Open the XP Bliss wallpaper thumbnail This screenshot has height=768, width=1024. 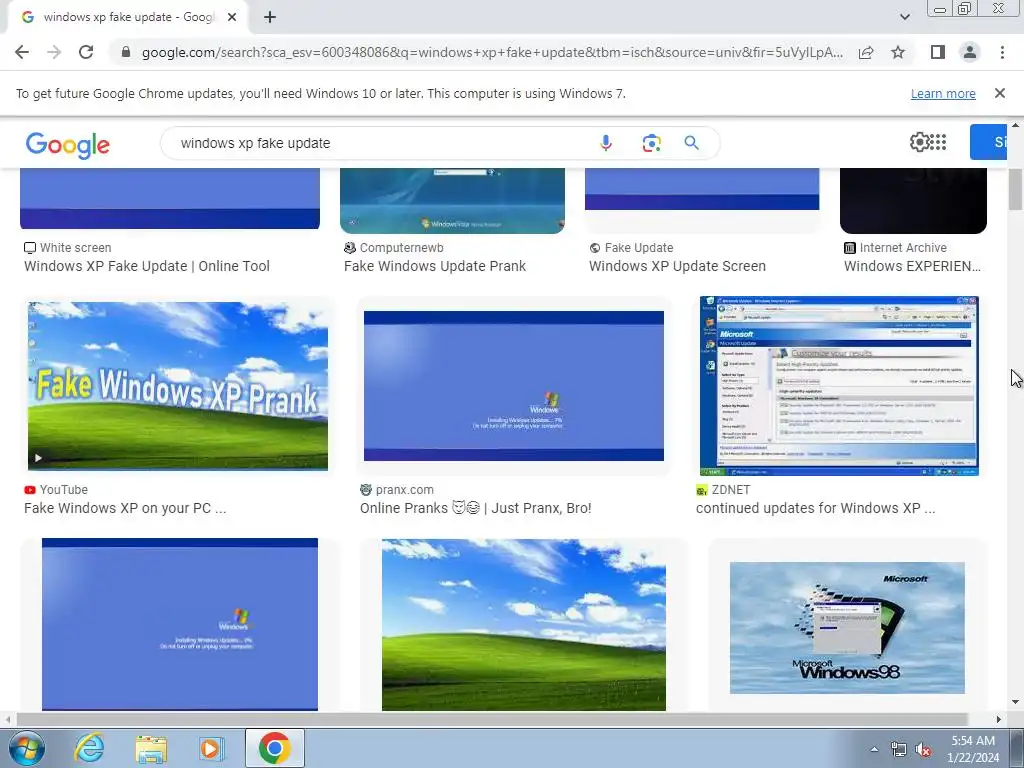524,625
